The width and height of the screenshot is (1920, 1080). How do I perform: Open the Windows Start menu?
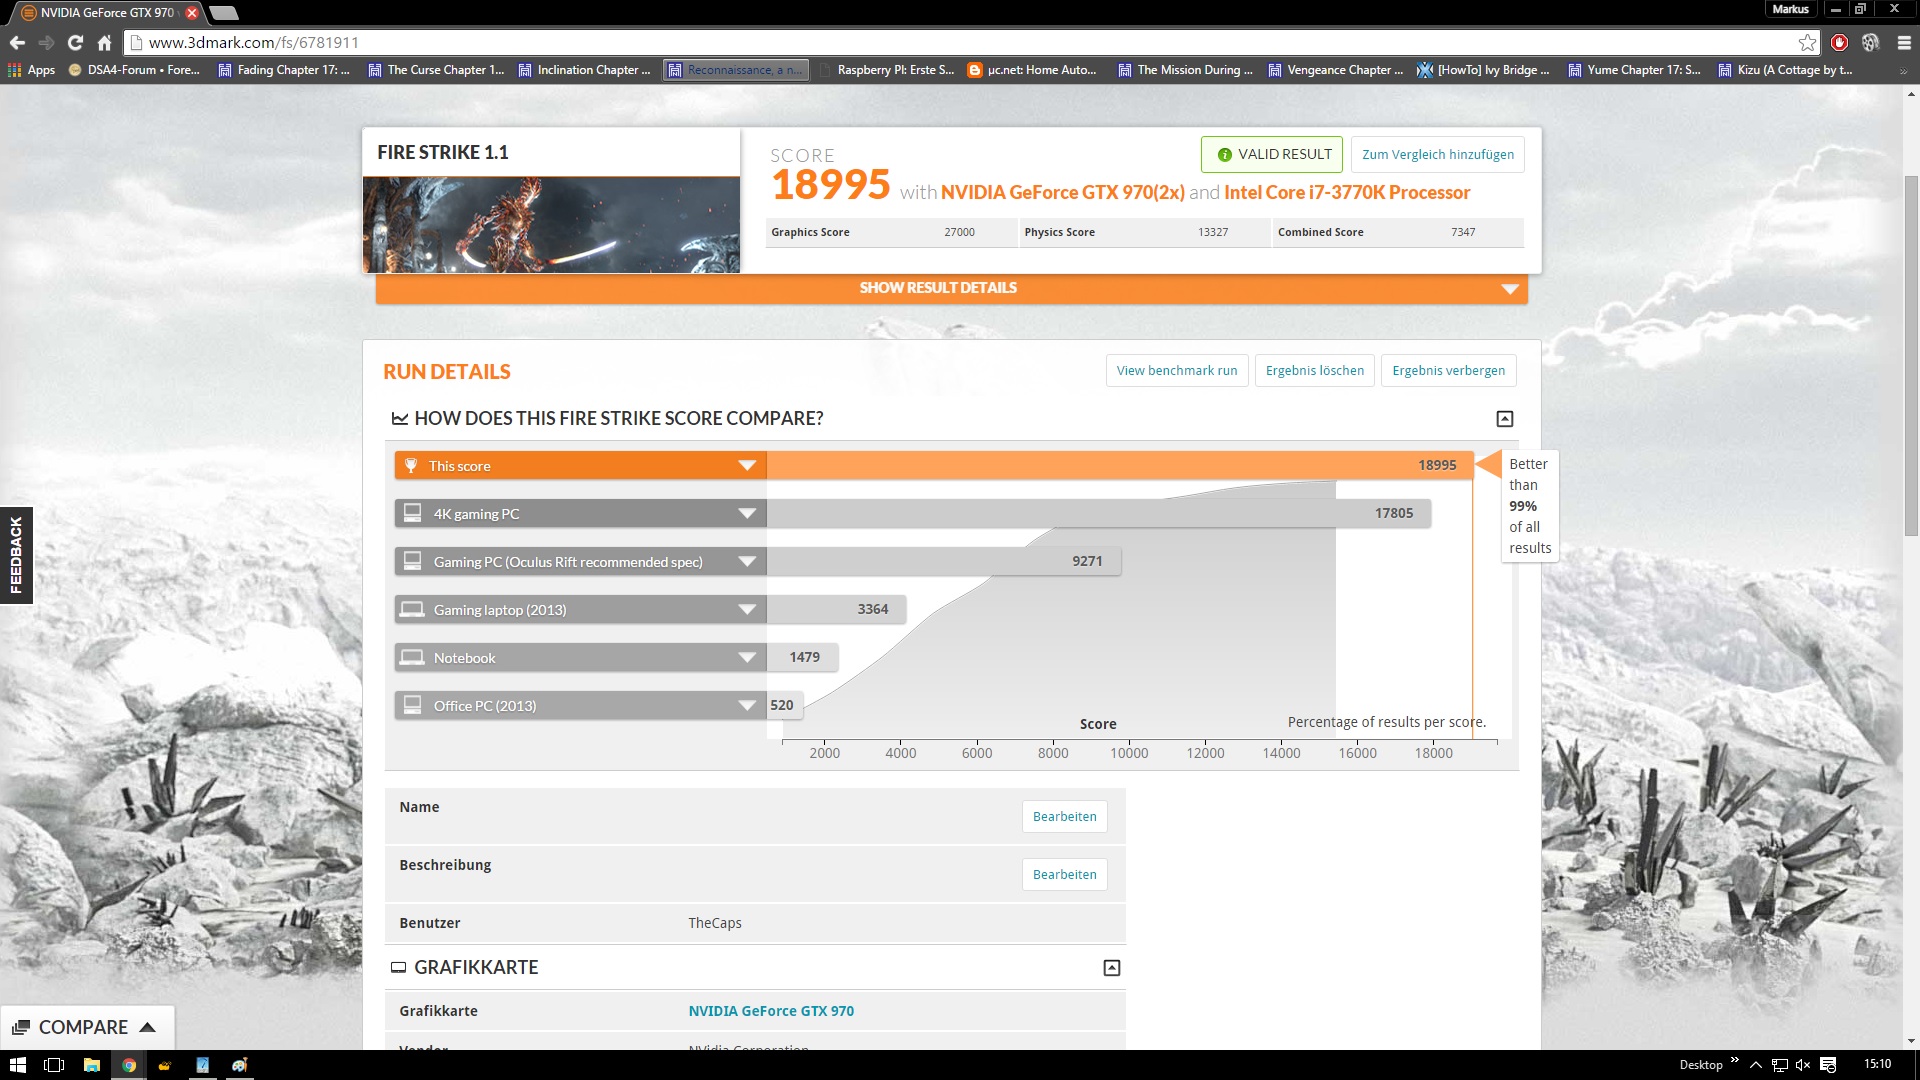pos(17,1065)
